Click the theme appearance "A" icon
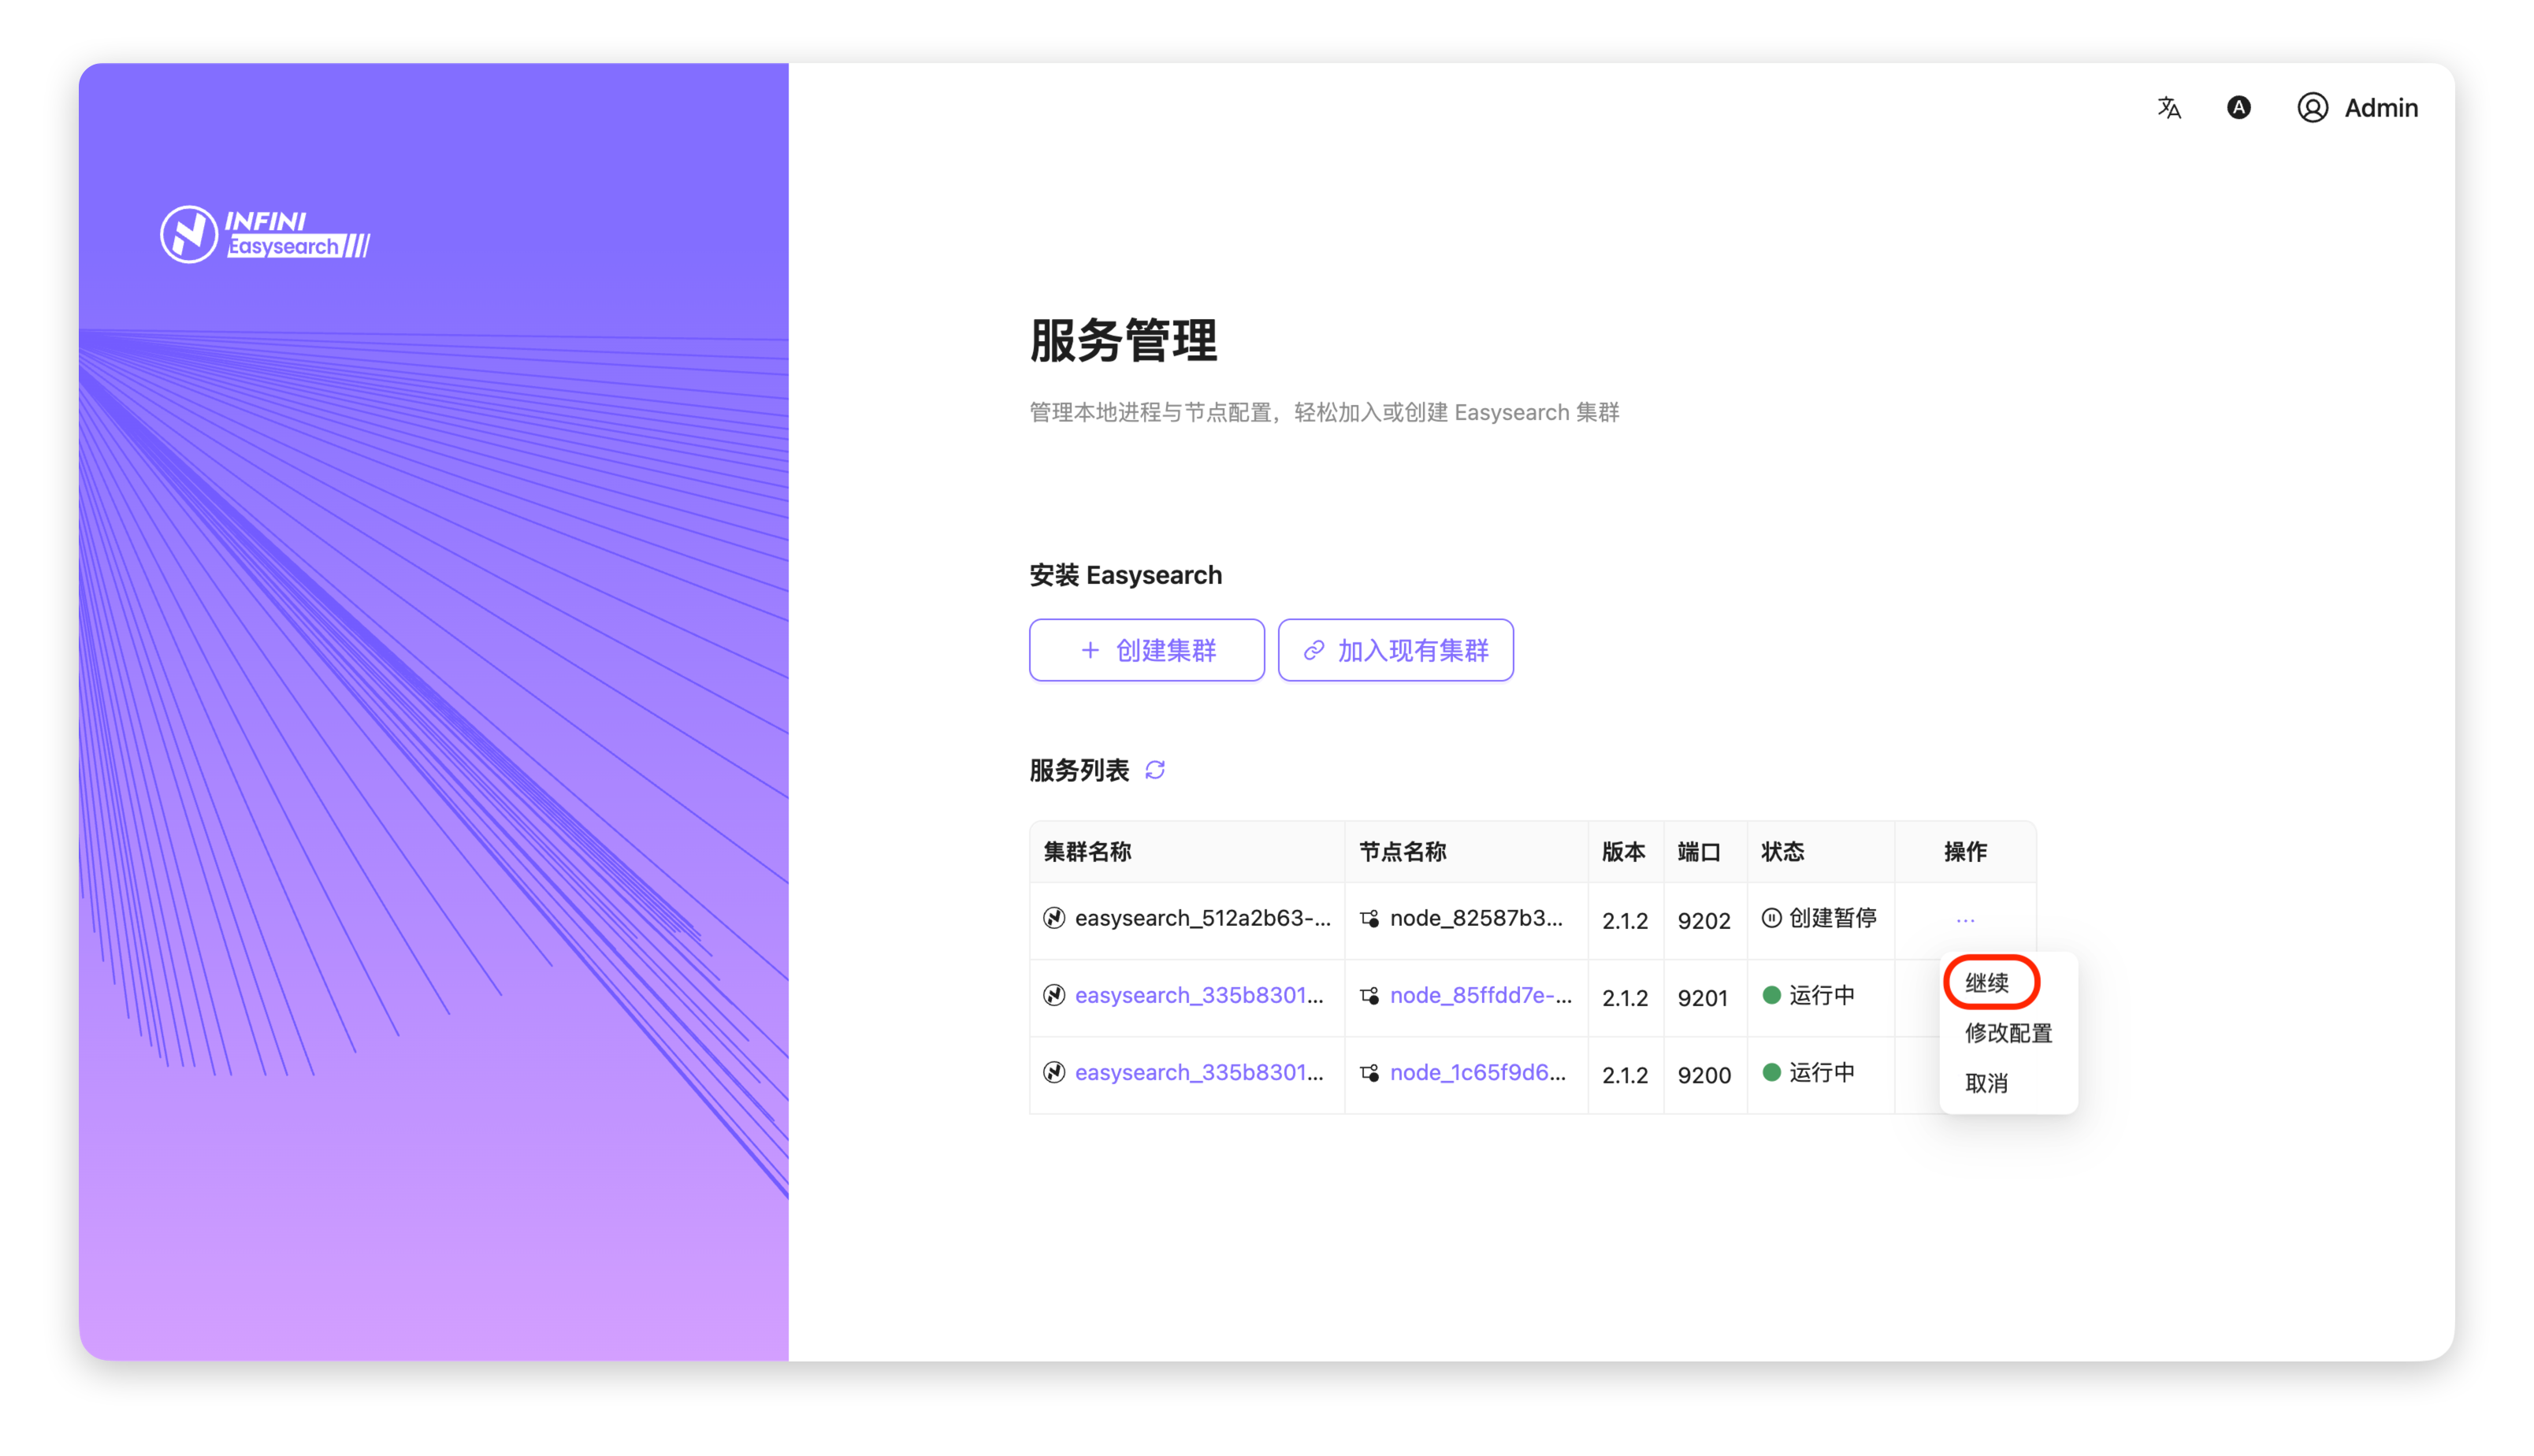 [2238, 108]
